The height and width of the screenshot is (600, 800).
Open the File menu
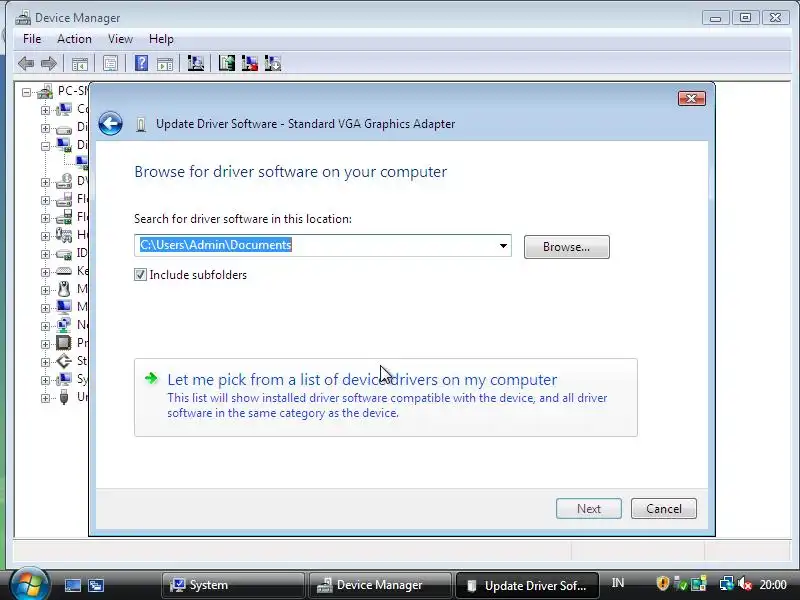(x=32, y=39)
